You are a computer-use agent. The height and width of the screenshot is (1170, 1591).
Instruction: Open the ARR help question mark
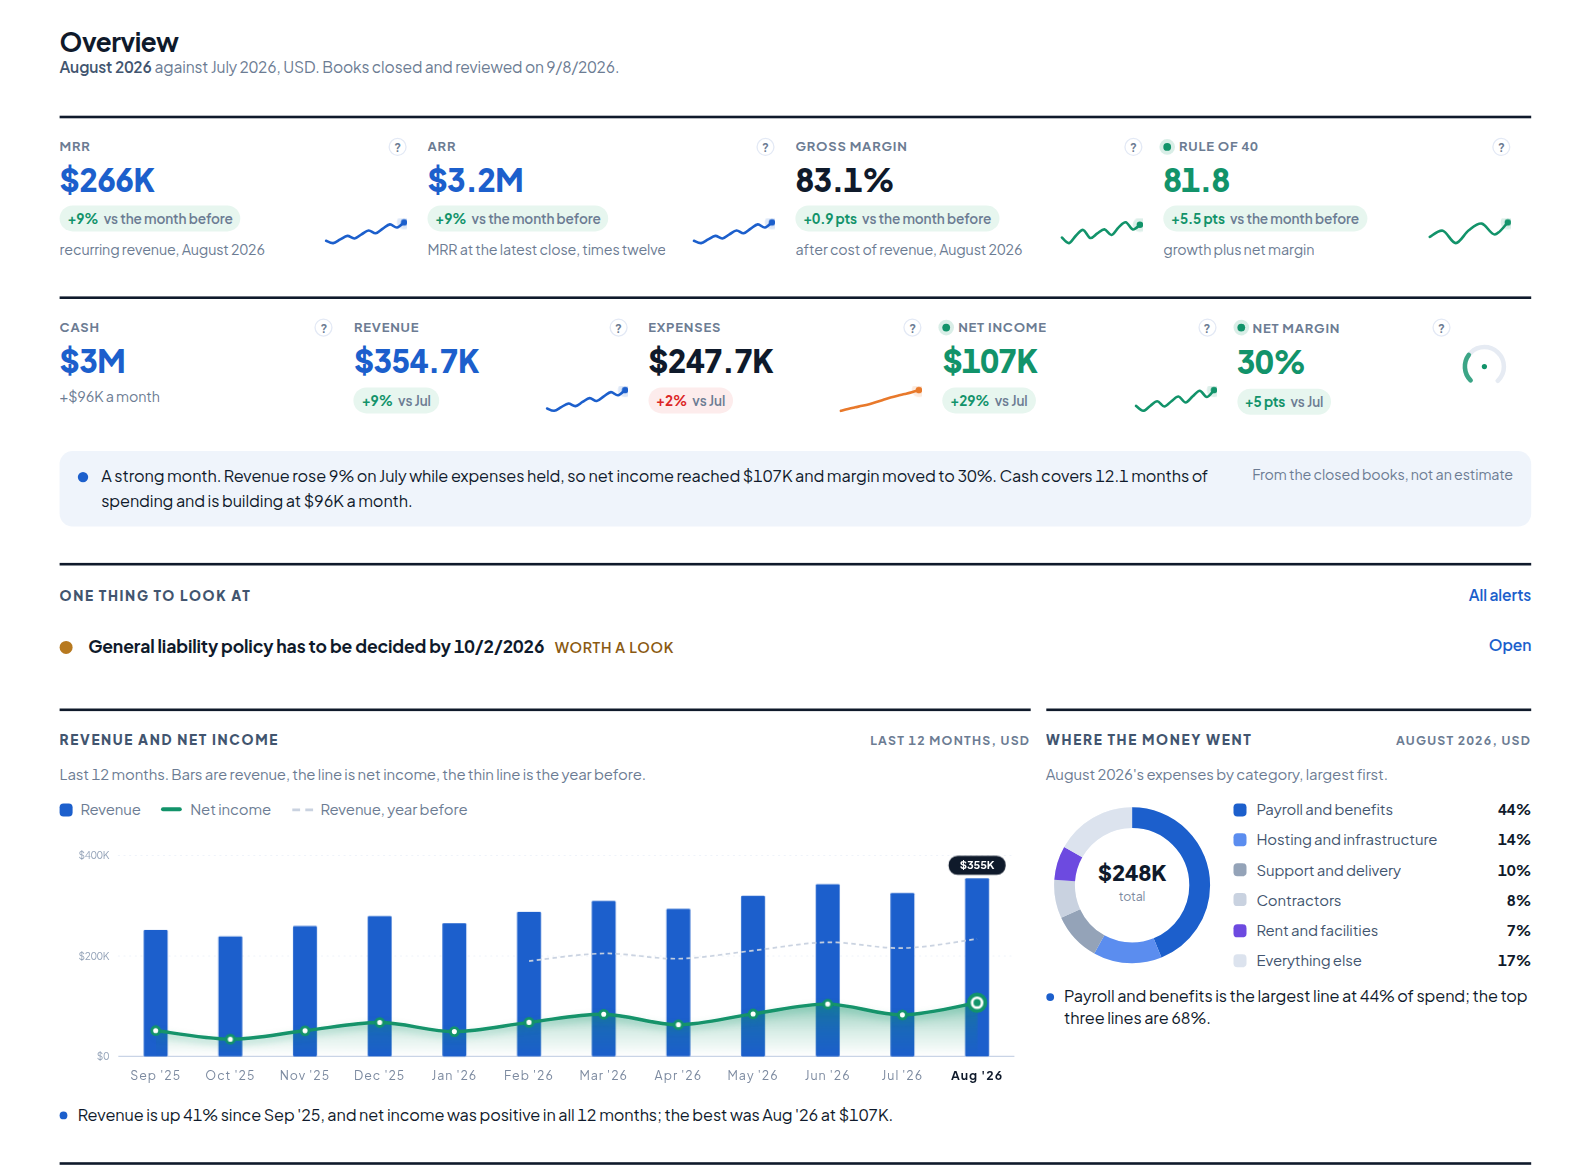point(766,147)
